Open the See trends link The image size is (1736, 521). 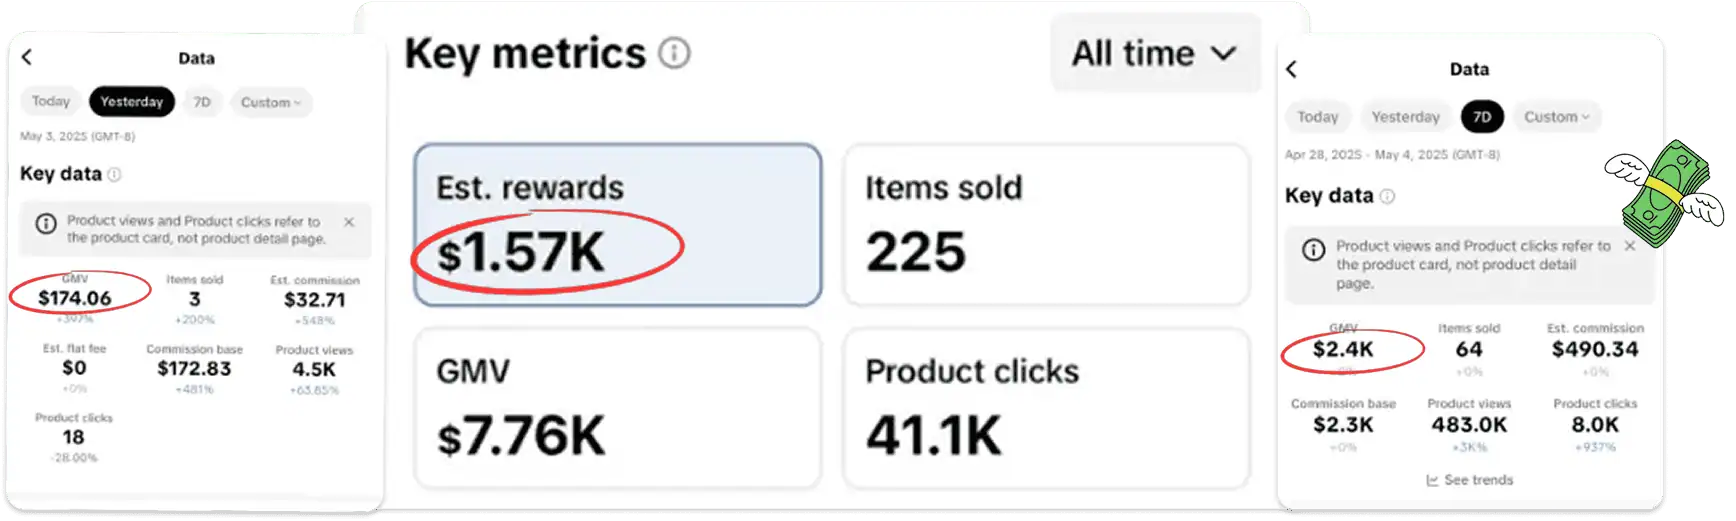pyautogui.click(x=1470, y=480)
